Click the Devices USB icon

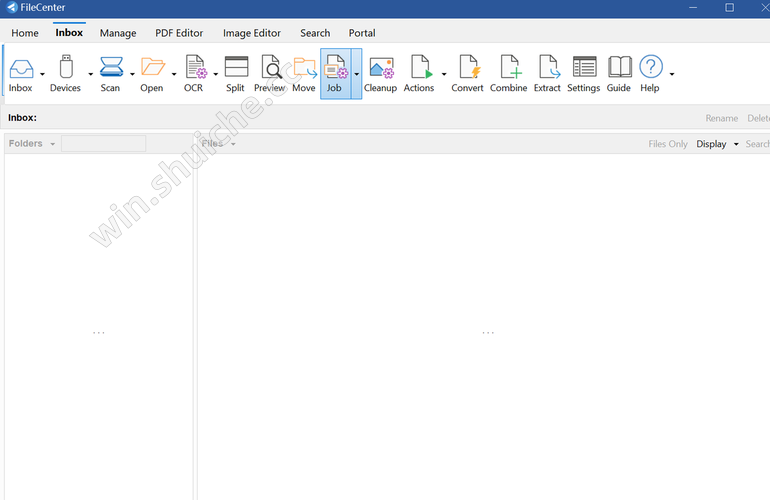coord(65,68)
